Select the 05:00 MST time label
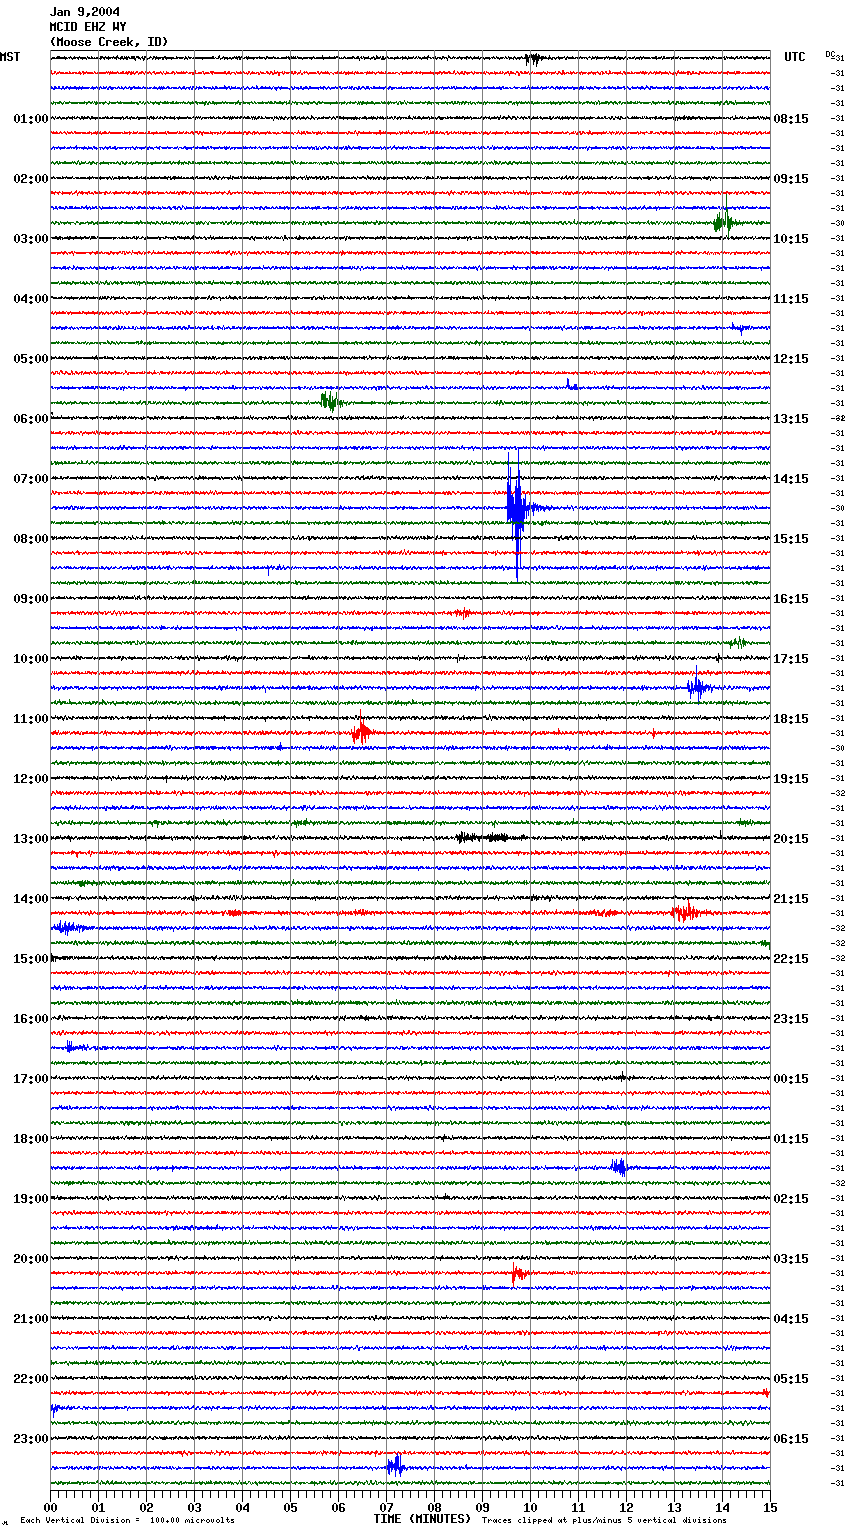 click(31, 359)
